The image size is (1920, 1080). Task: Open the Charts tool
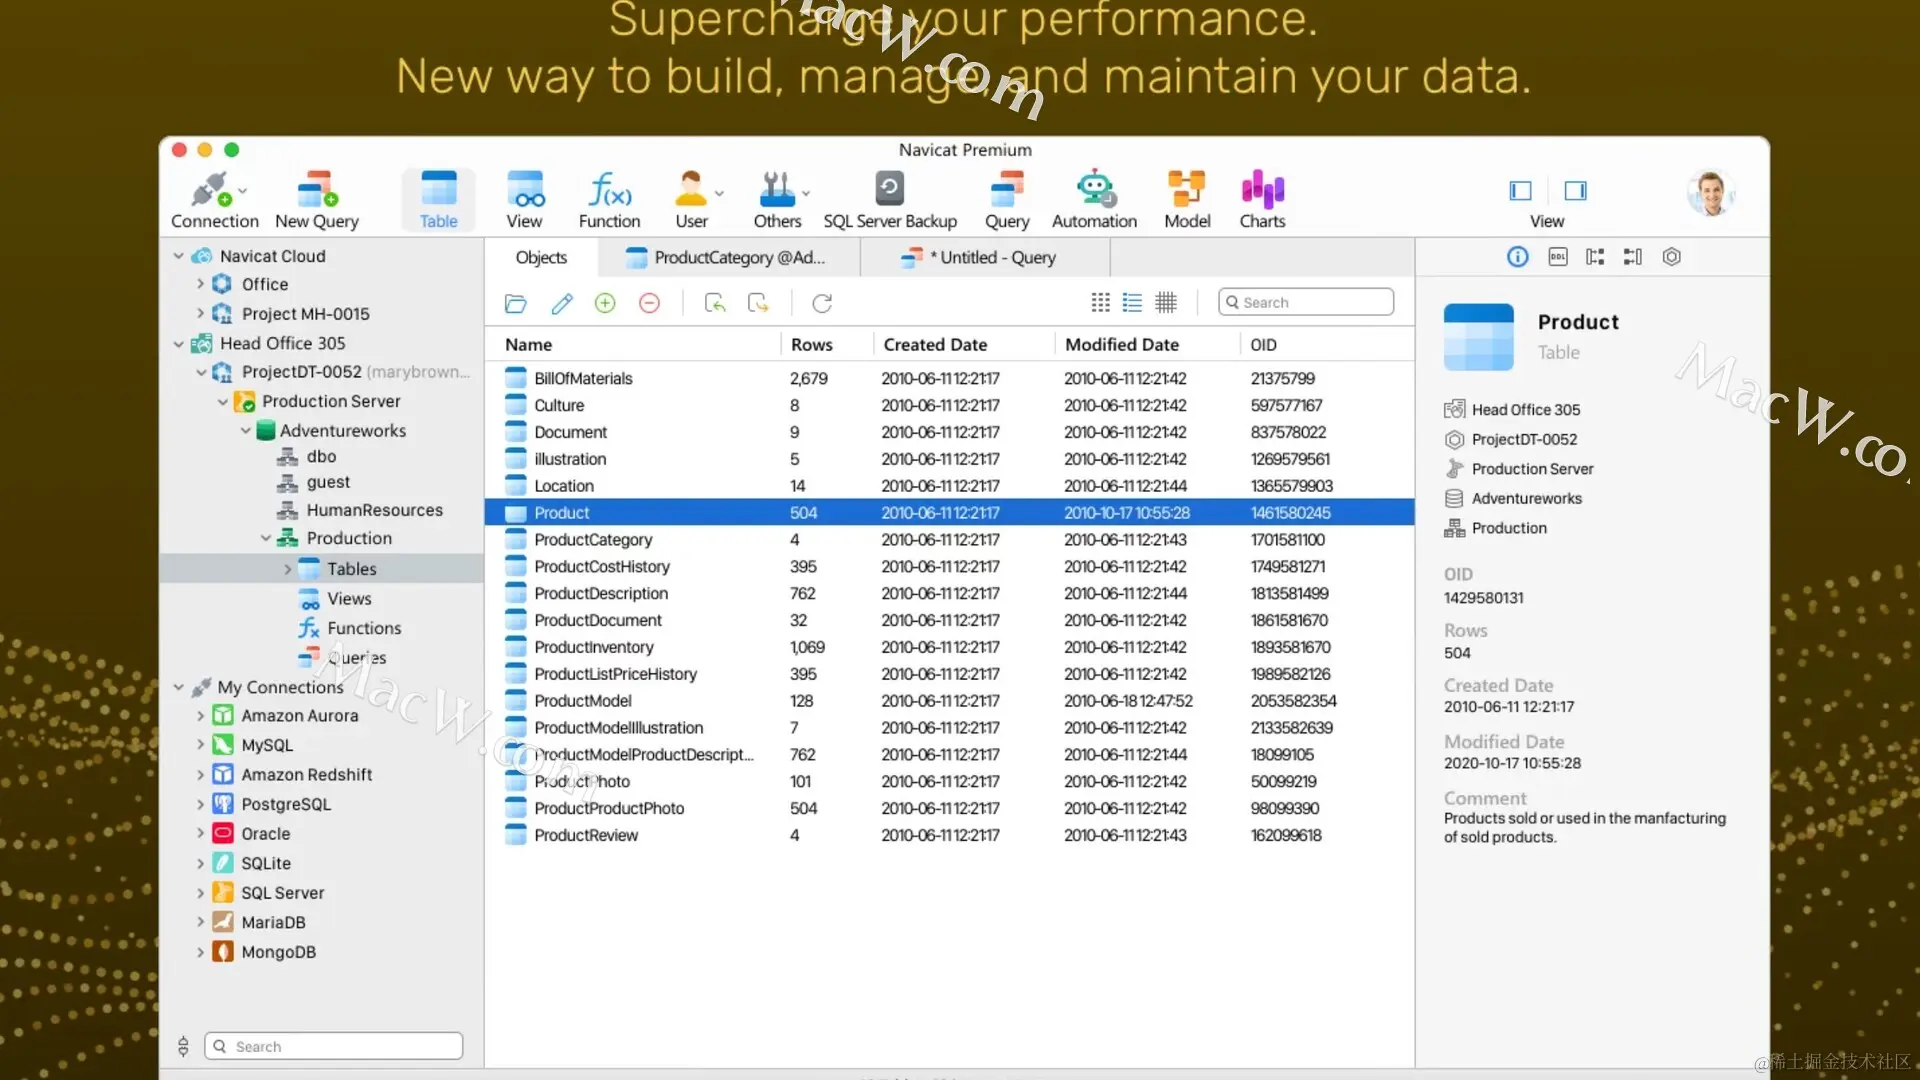[x=1262, y=190]
